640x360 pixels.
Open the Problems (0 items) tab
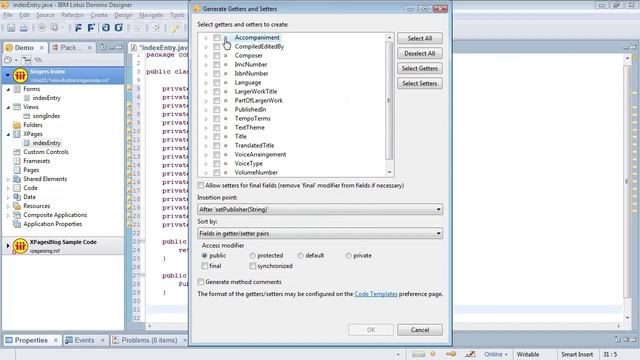149,340
